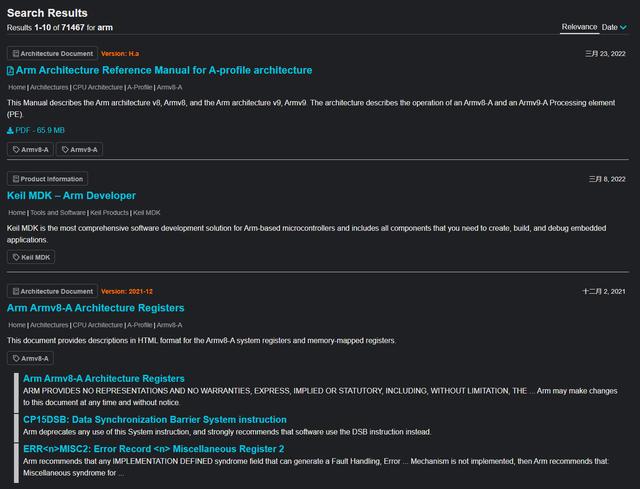Toggle the Date sort order chevron
Image resolution: width=640 pixels, height=489 pixels.
tap(623, 27)
